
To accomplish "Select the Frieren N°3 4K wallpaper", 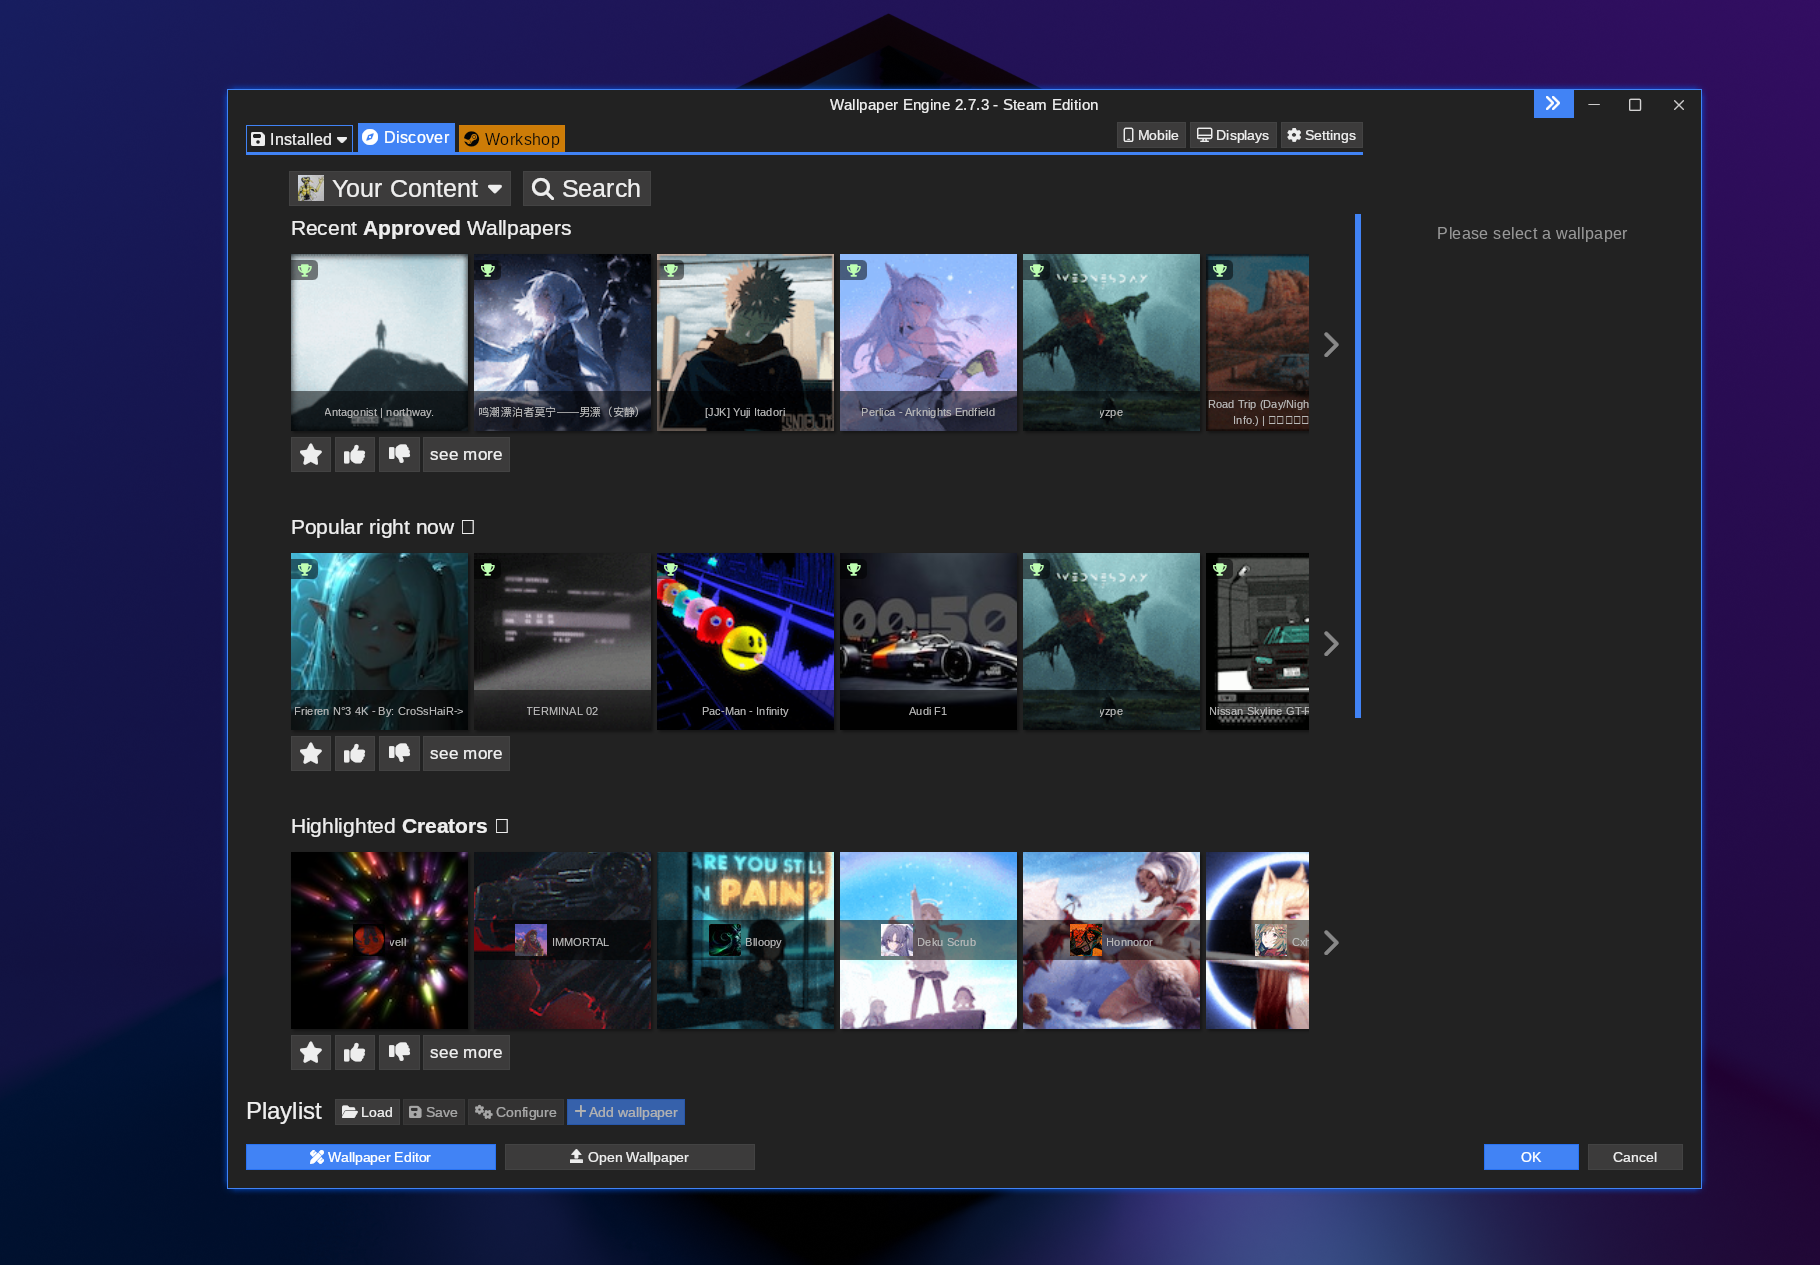I will point(379,641).
